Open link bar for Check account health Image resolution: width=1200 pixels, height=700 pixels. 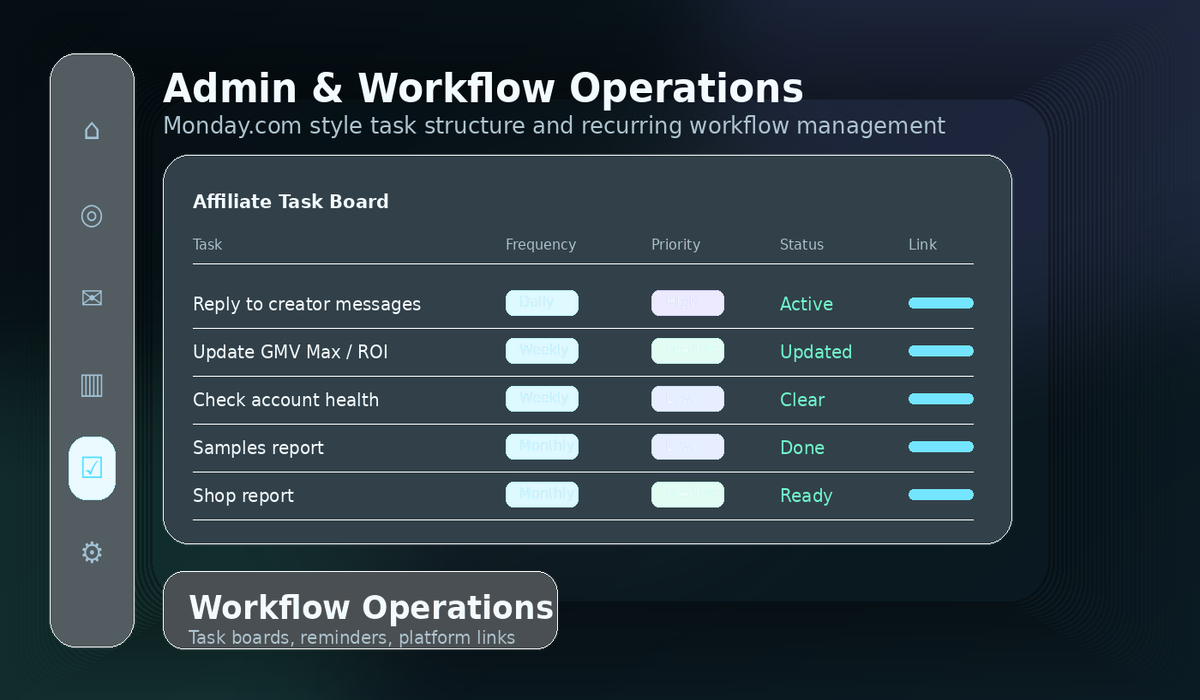click(941, 399)
